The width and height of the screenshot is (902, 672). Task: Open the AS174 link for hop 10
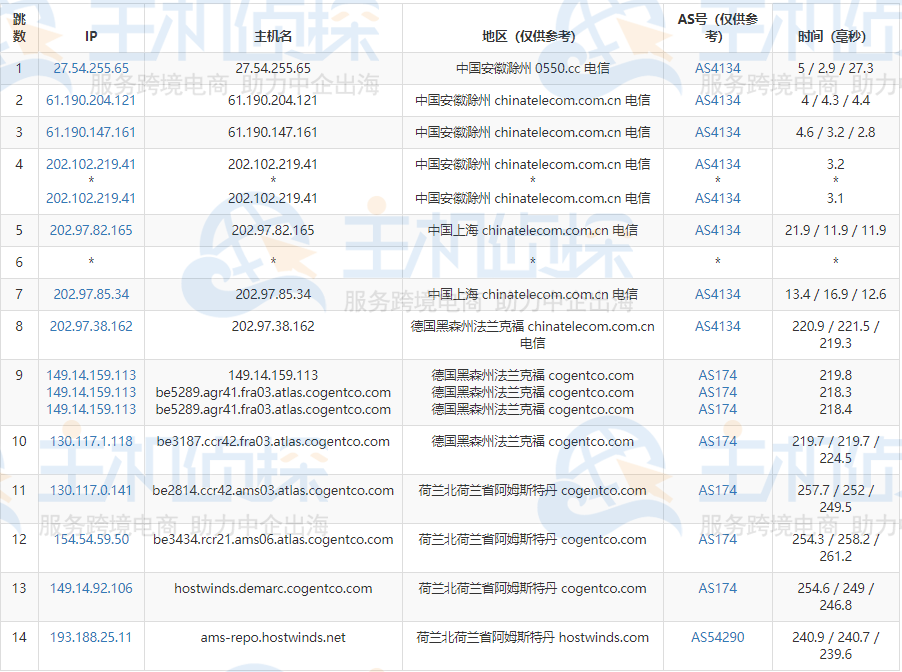(716, 441)
